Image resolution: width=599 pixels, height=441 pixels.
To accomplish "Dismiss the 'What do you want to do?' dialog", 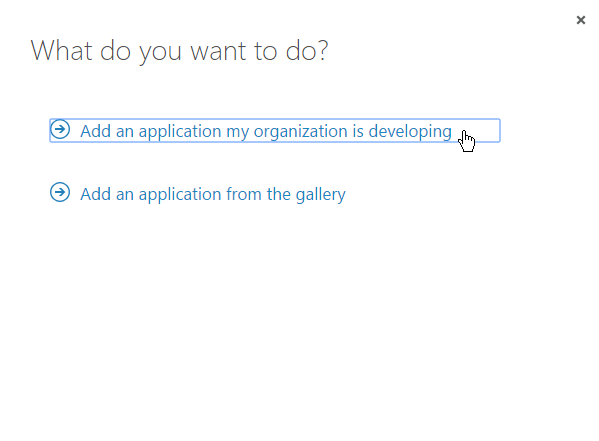I will [x=581, y=20].
